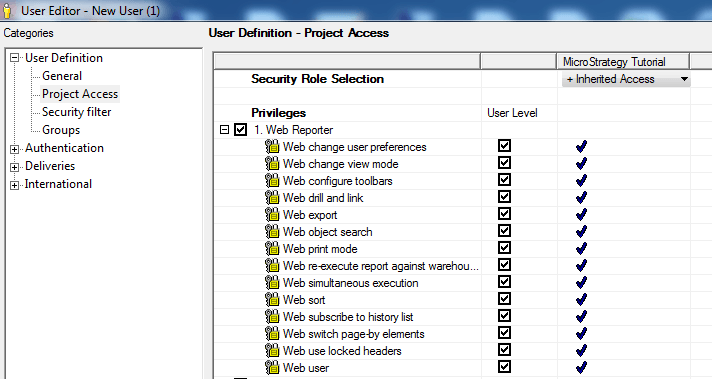Open the Security filter category
Viewport: 712px width, 379px height.
pyautogui.click(x=76, y=112)
